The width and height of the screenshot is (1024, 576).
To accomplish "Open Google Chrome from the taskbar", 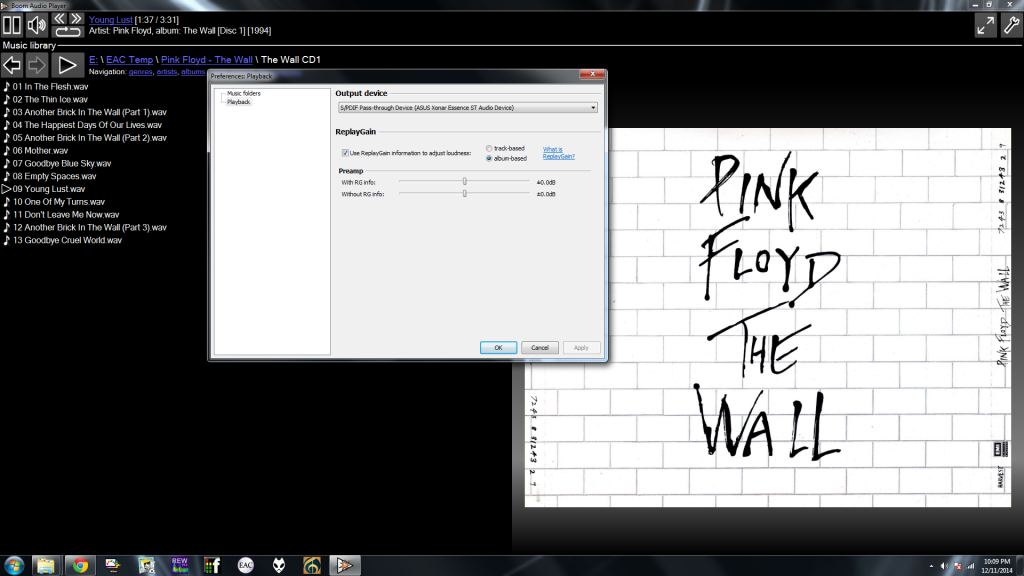I will tap(79, 565).
